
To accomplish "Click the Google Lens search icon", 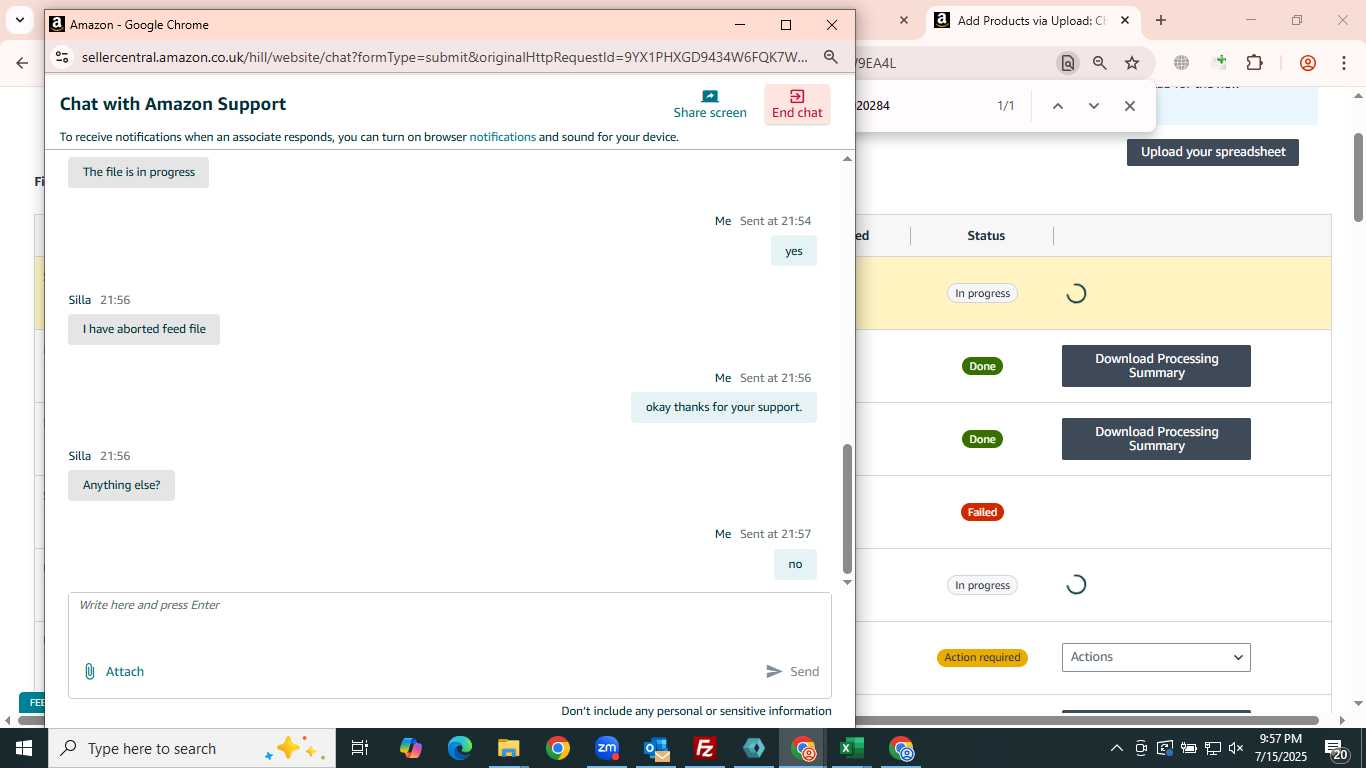I will pyautogui.click(x=1068, y=63).
